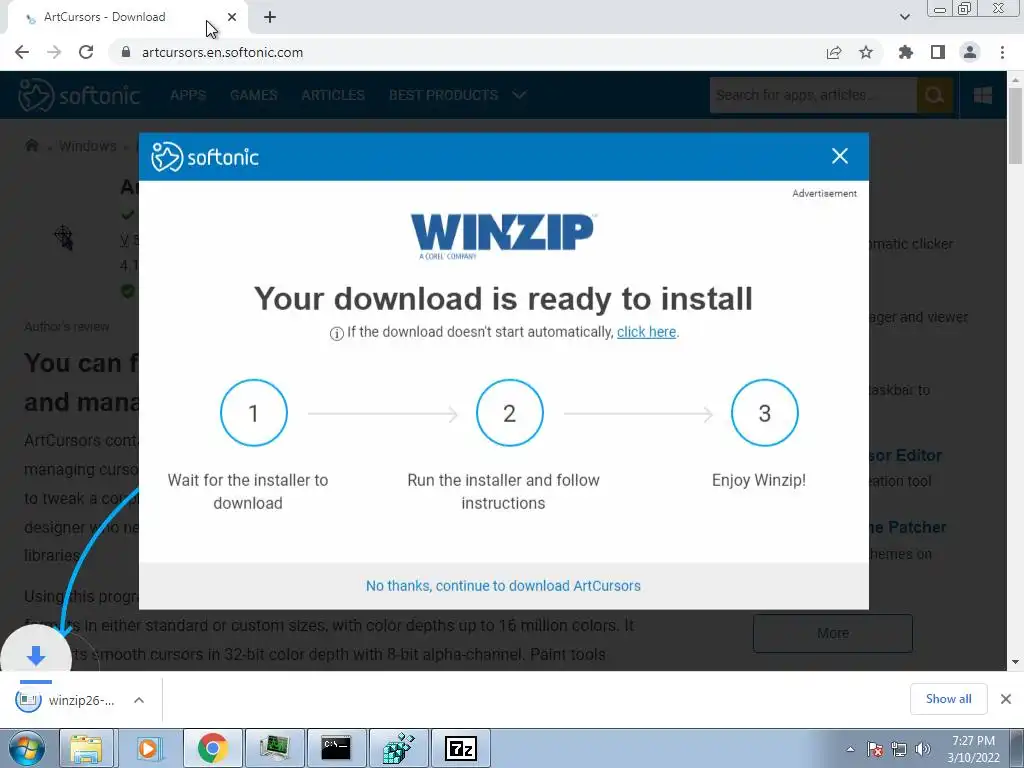Open the APPS menu item

tap(188, 95)
